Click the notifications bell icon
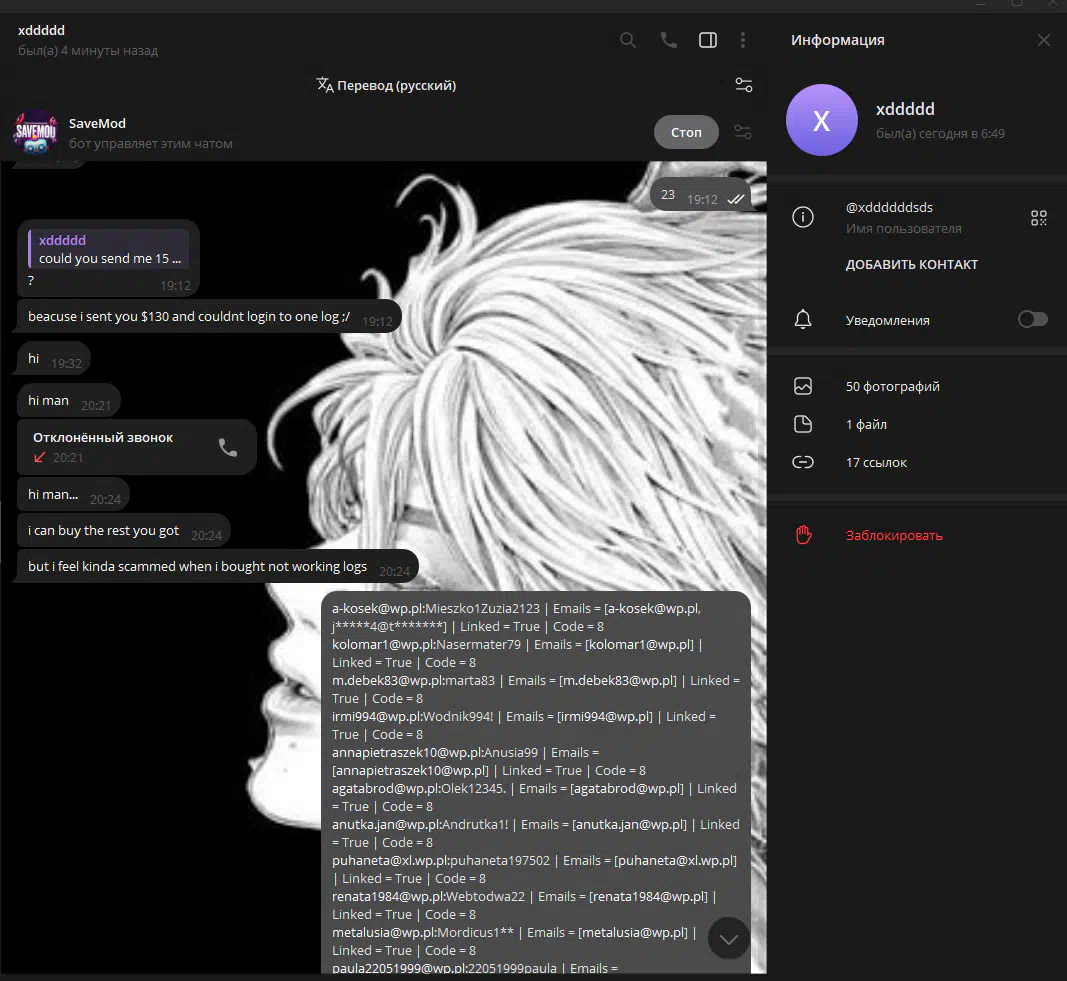 [803, 319]
